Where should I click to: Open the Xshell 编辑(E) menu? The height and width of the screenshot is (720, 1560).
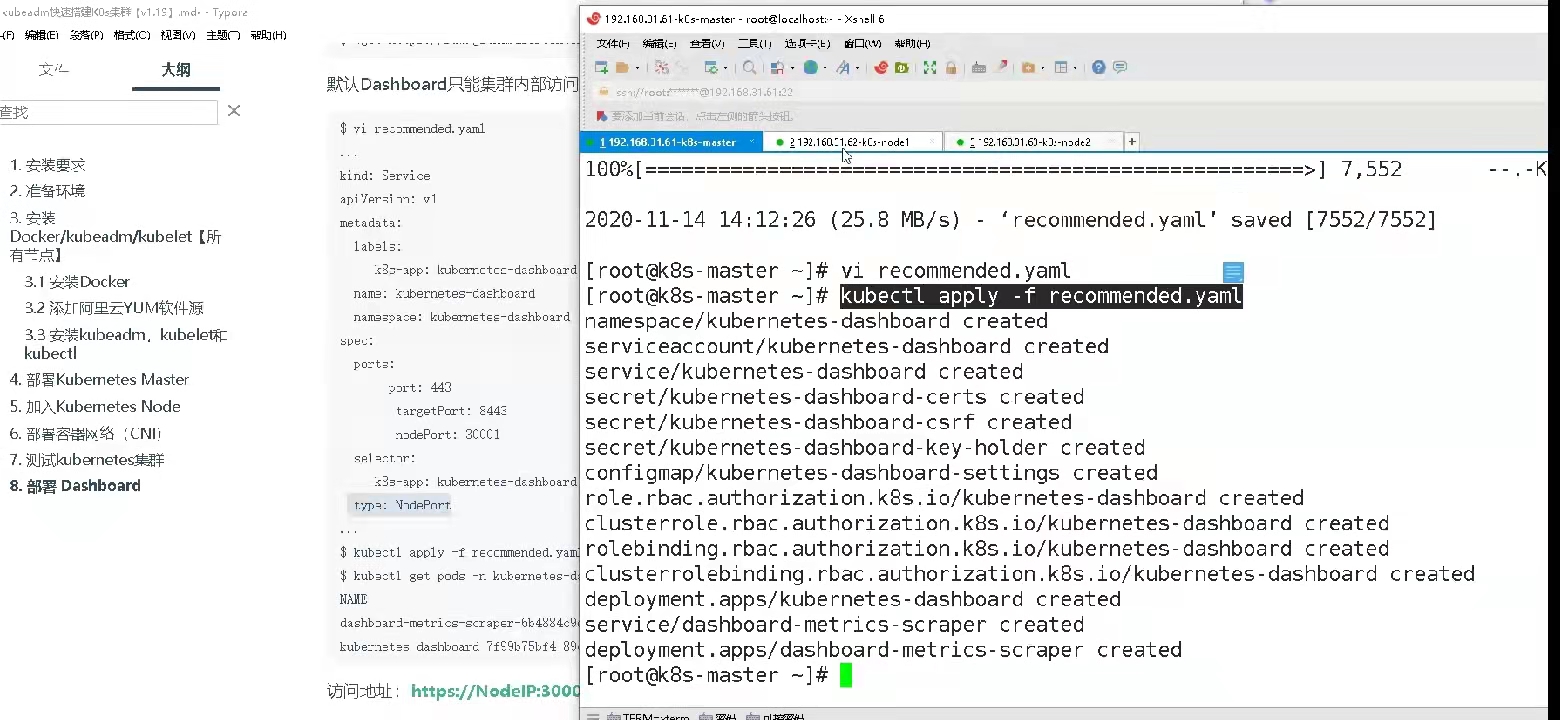[x=659, y=44]
